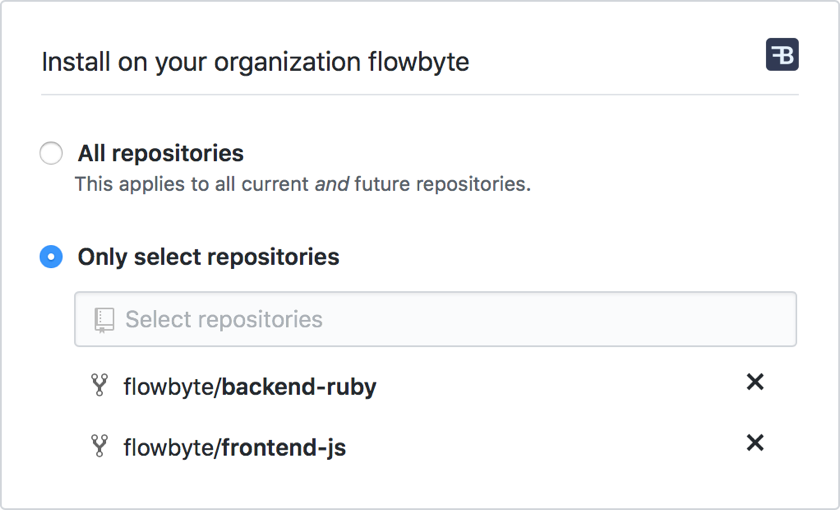Image resolution: width=840 pixels, height=510 pixels.
Task: Click the book icon inside the repositories field
Action: tap(104, 319)
